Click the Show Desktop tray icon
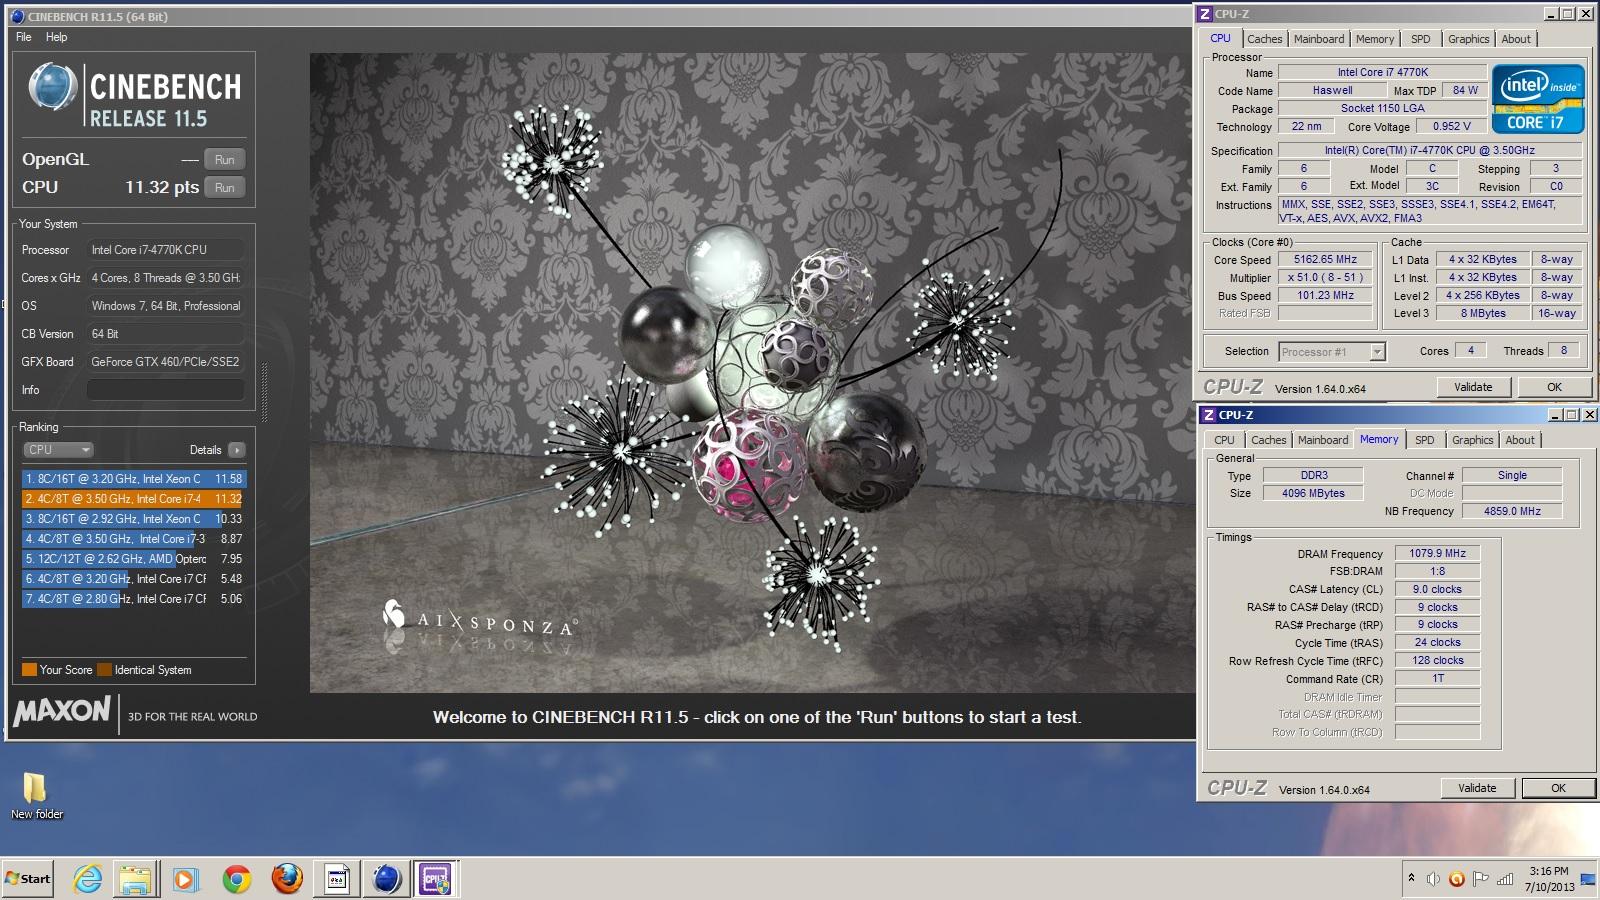 point(1588,879)
